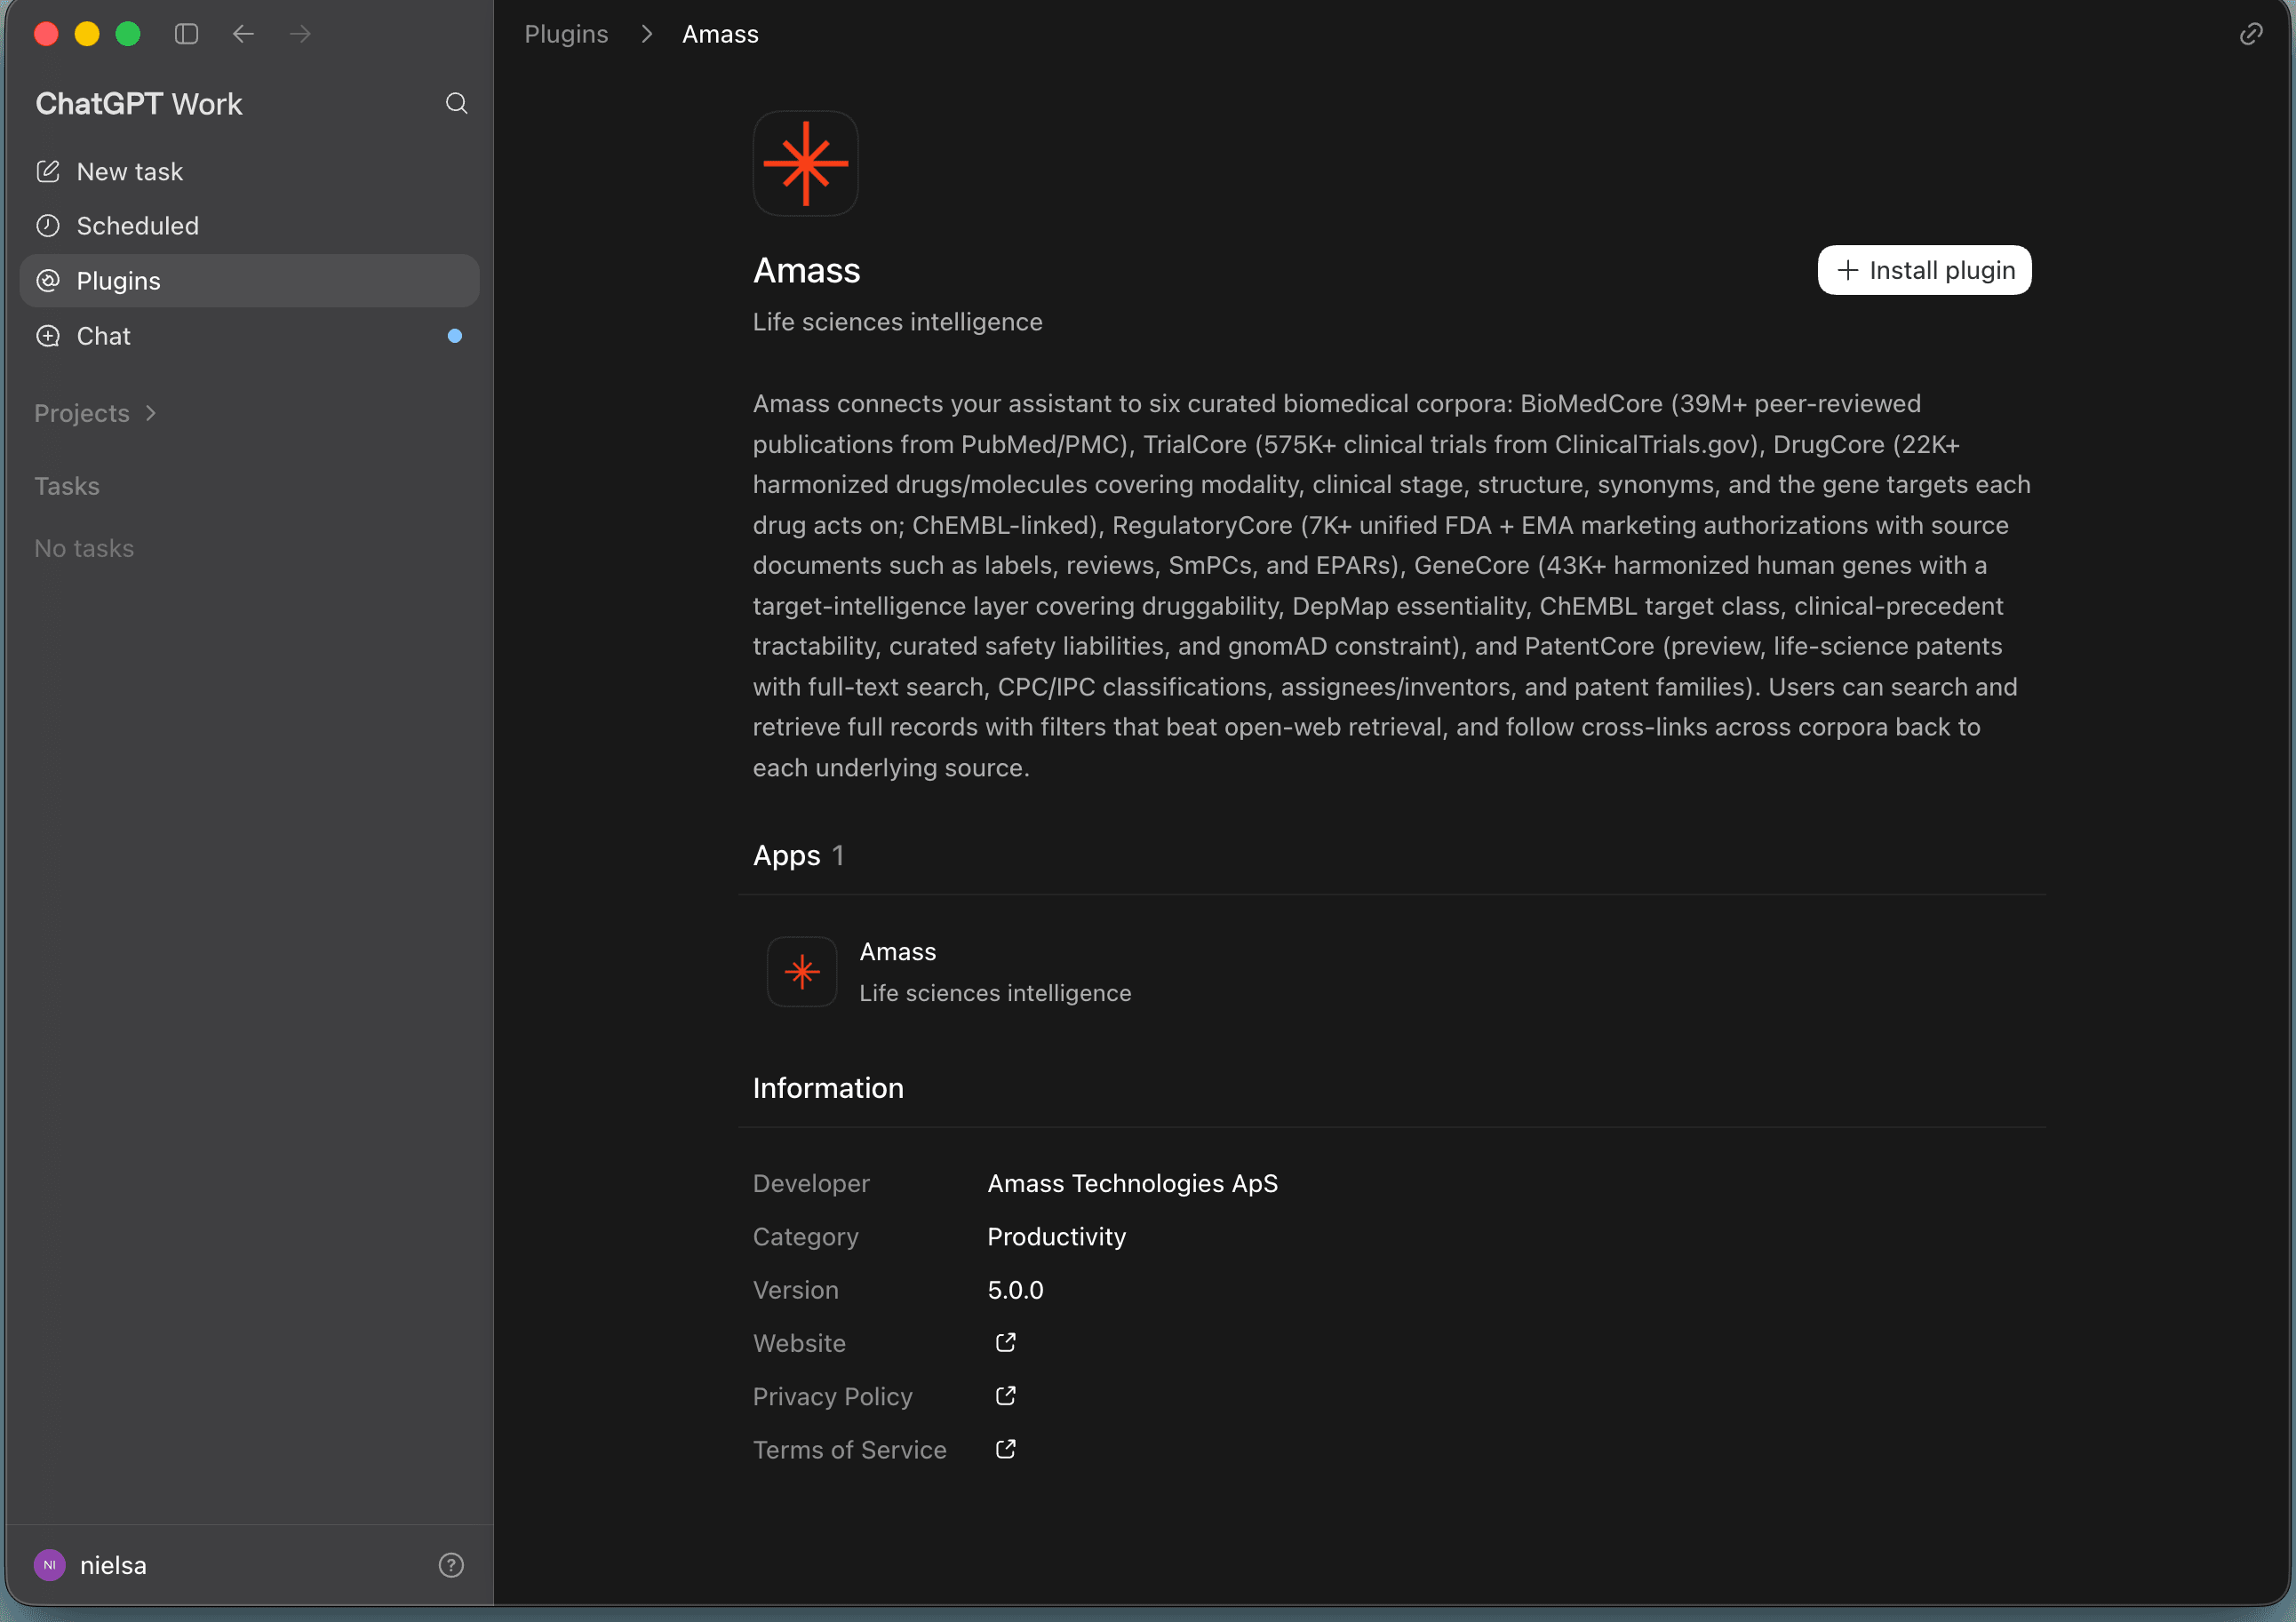The height and width of the screenshot is (1622, 2296).
Task: Click the Life sciences intelligence subtitle below title
Action: pyautogui.click(x=897, y=322)
